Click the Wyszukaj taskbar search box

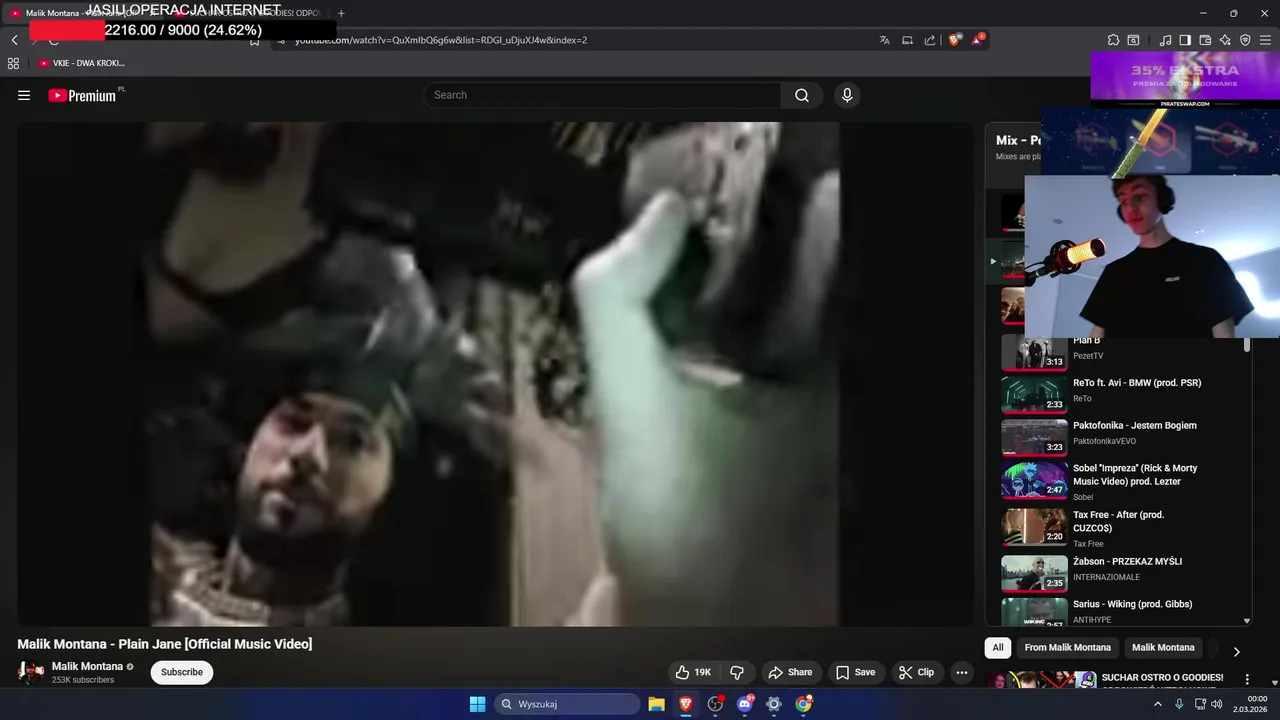point(567,704)
